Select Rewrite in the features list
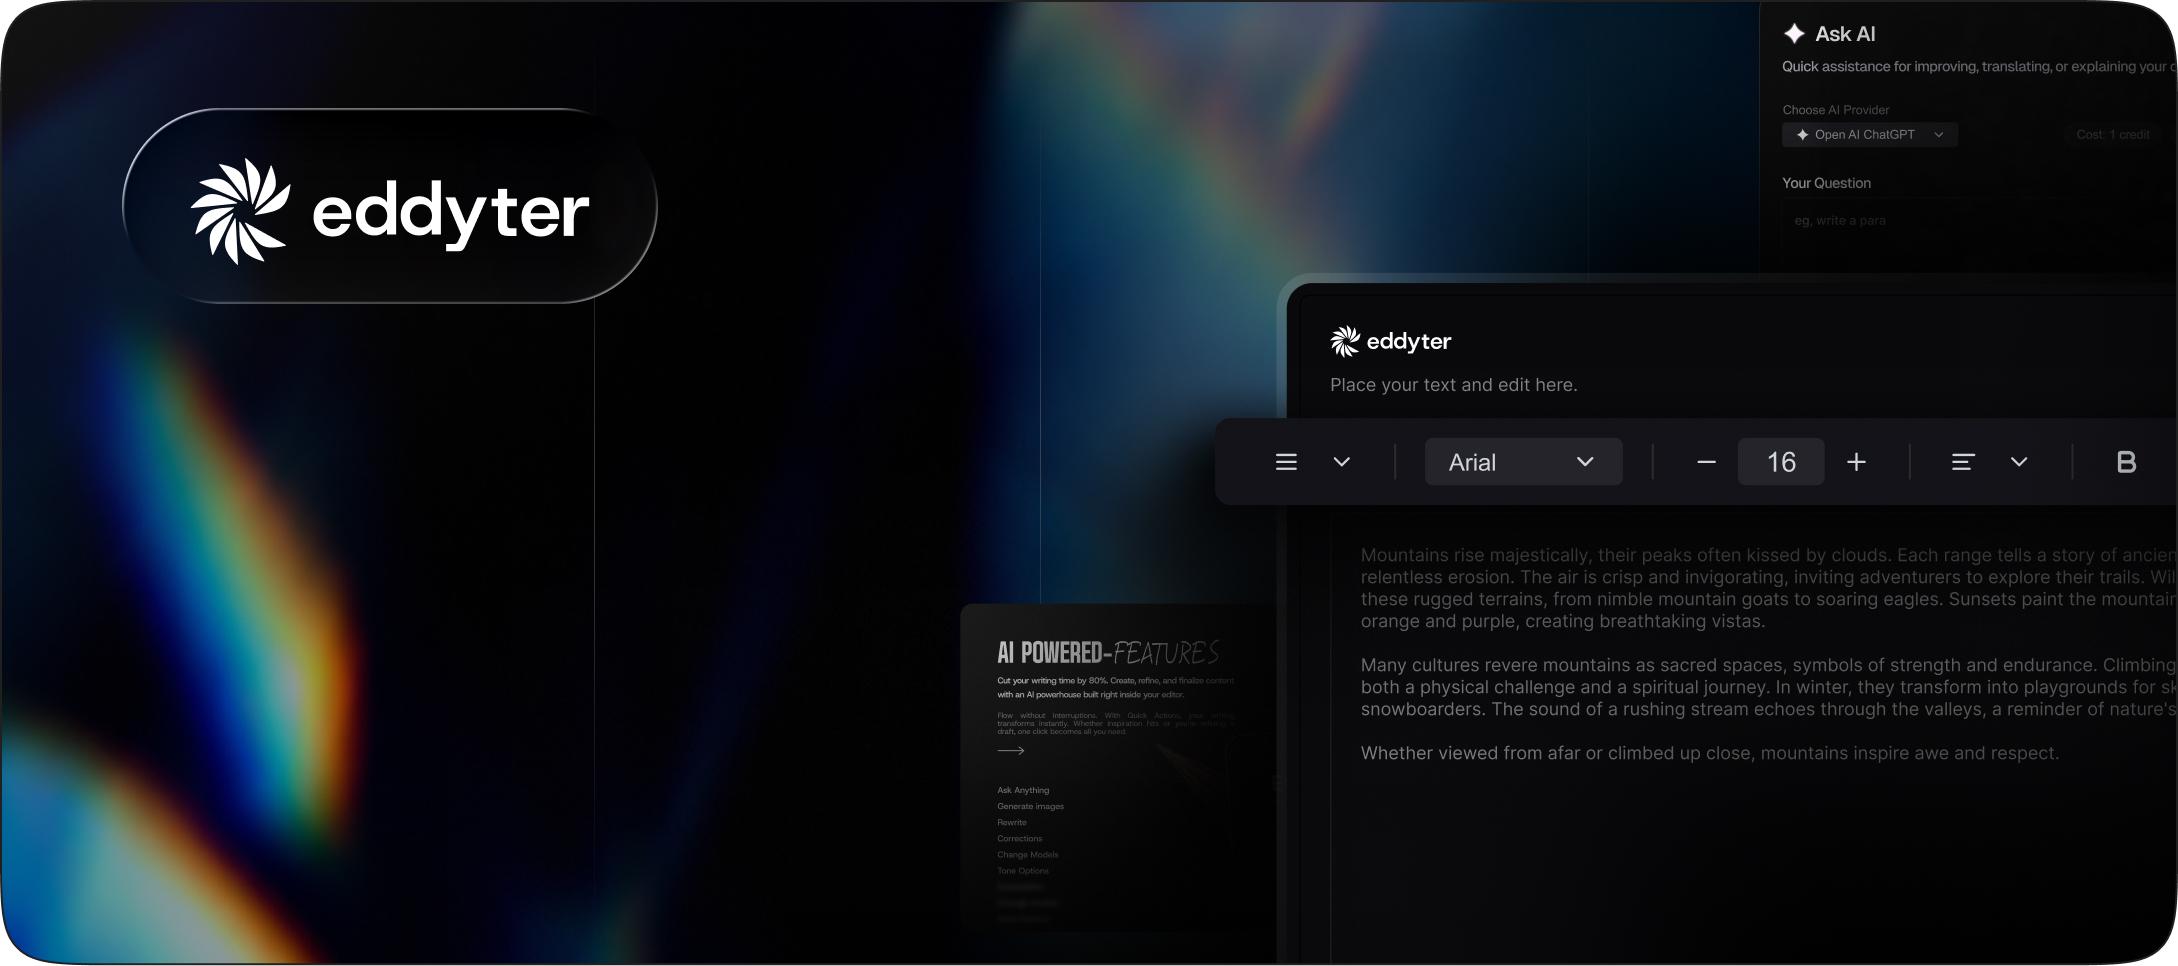 [1012, 822]
